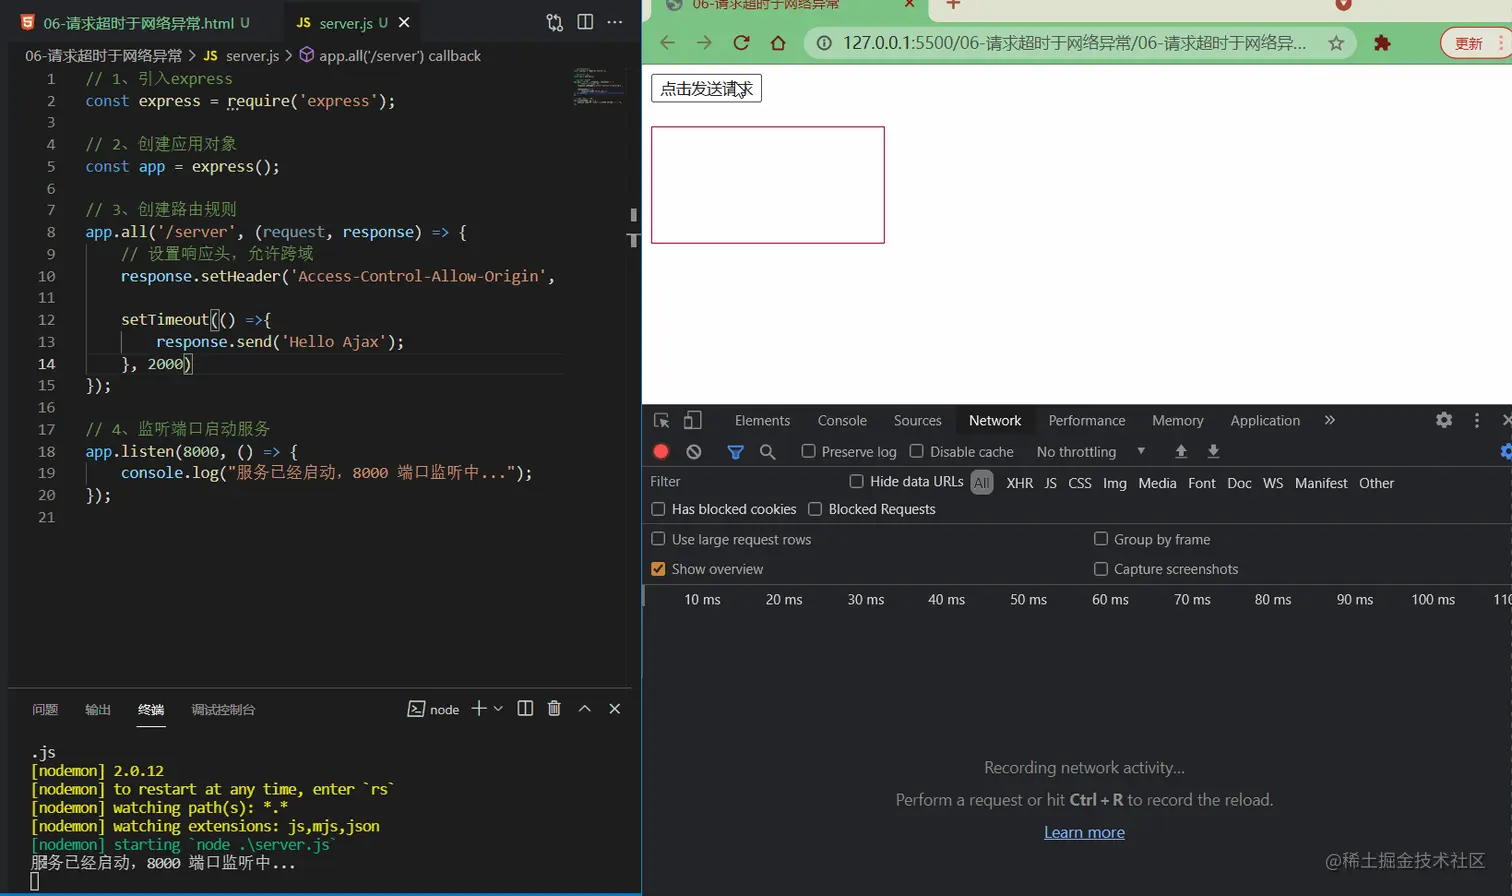Enable Use large request rows
1512x896 pixels.
tap(658, 539)
